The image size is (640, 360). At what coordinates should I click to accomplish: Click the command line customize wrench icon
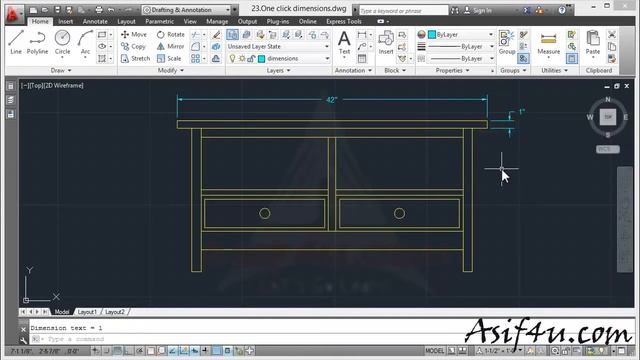pos(23,340)
